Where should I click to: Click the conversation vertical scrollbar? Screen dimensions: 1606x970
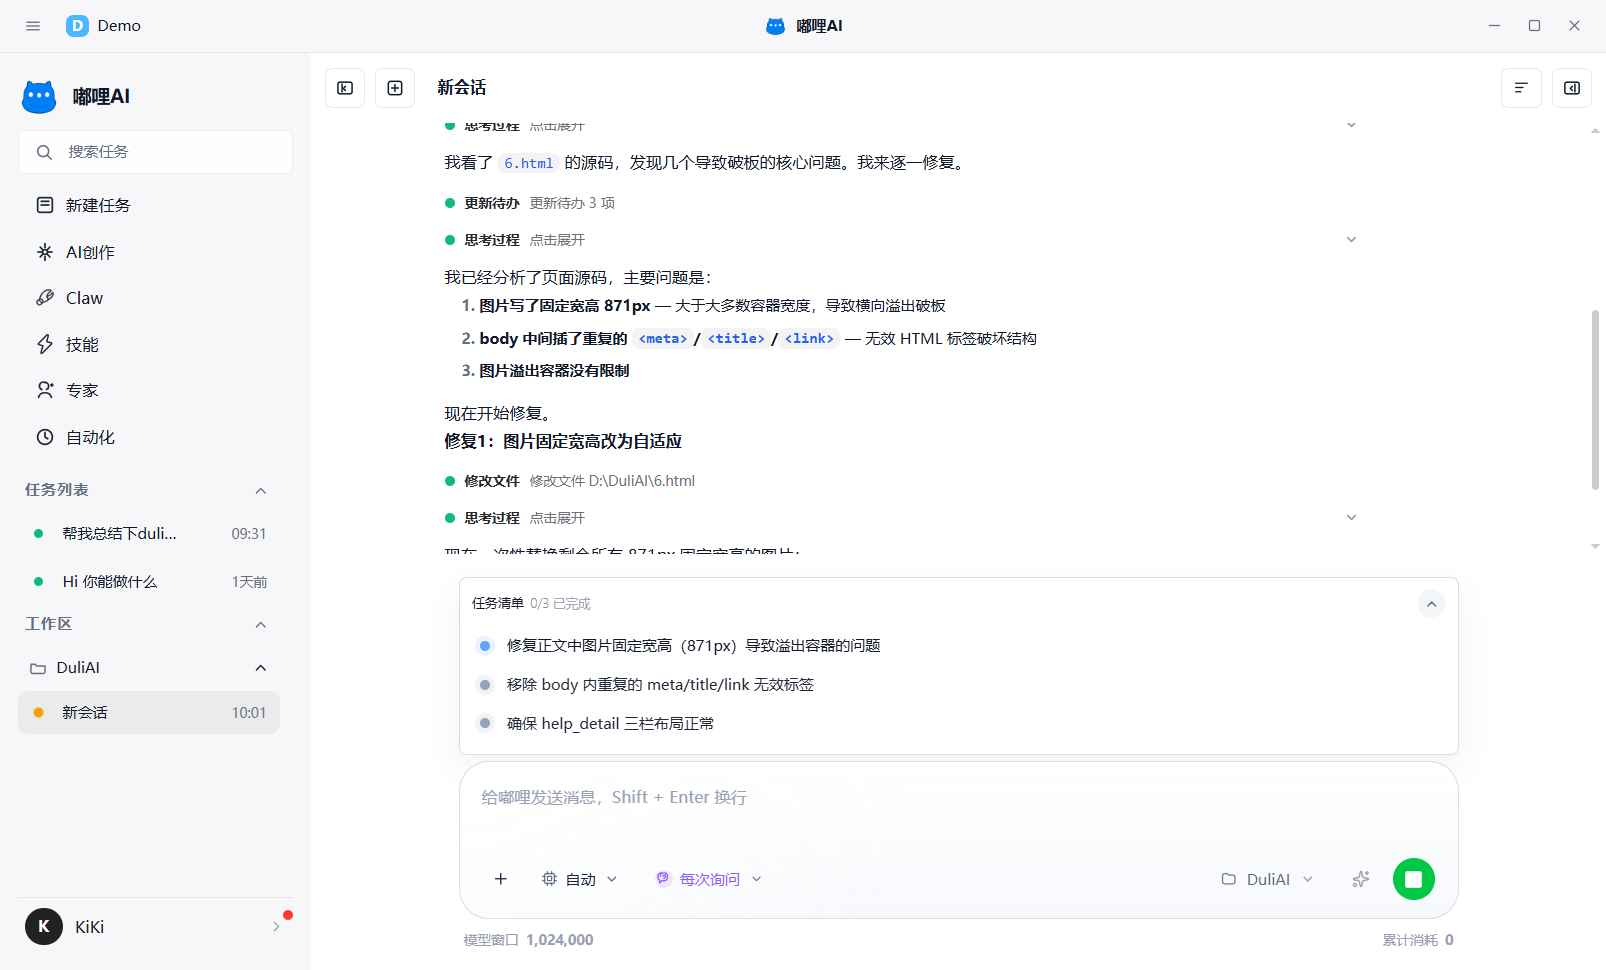point(1595,400)
